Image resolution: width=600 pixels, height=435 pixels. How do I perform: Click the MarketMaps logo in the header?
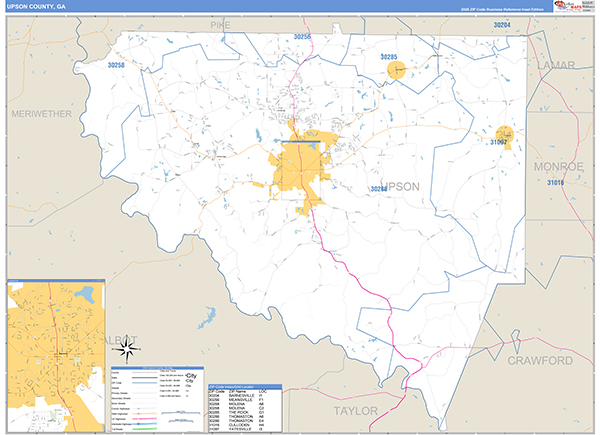click(x=568, y=6)
